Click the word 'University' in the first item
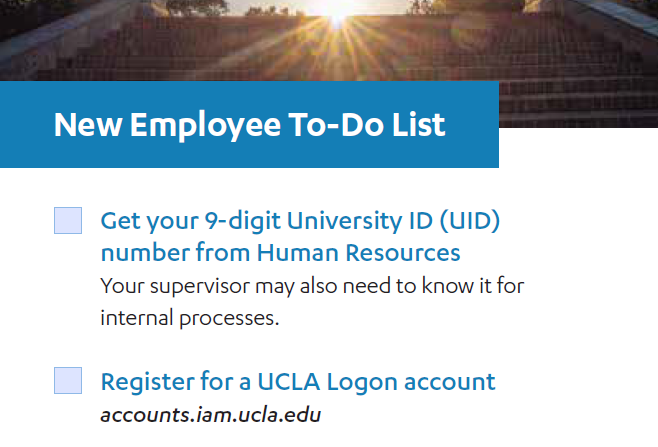 (345, 221)
